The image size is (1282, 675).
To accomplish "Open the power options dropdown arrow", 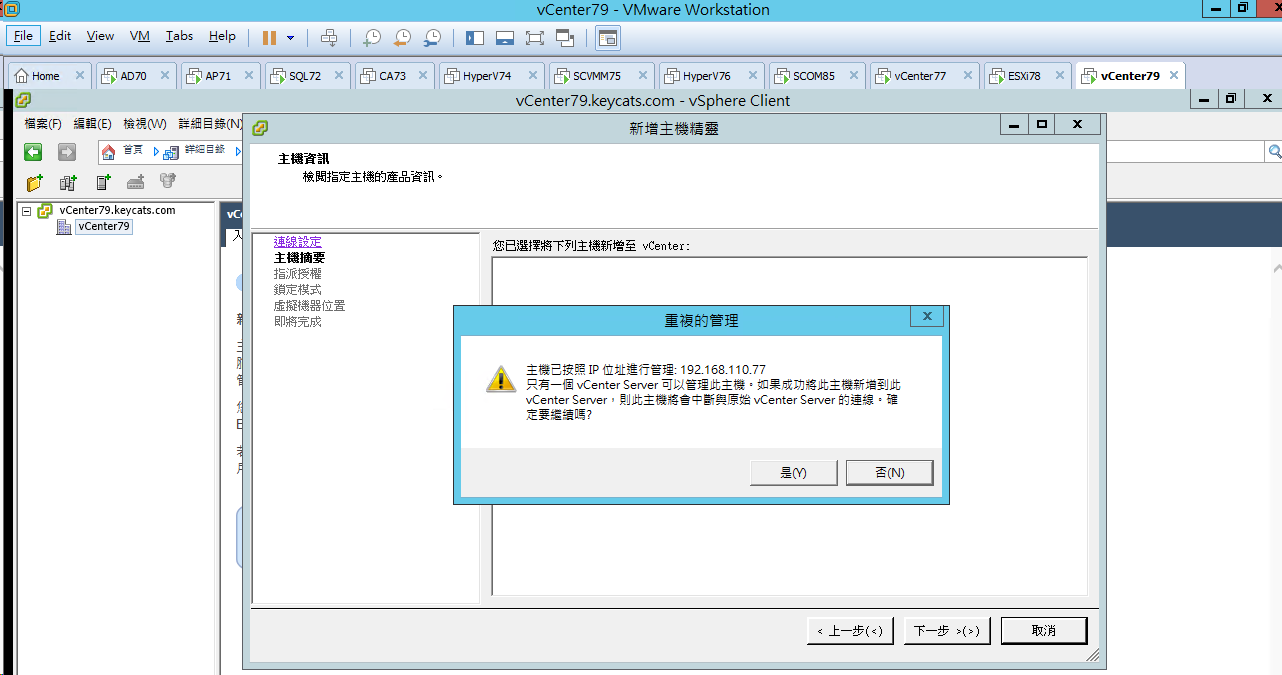I will point(291,38).
